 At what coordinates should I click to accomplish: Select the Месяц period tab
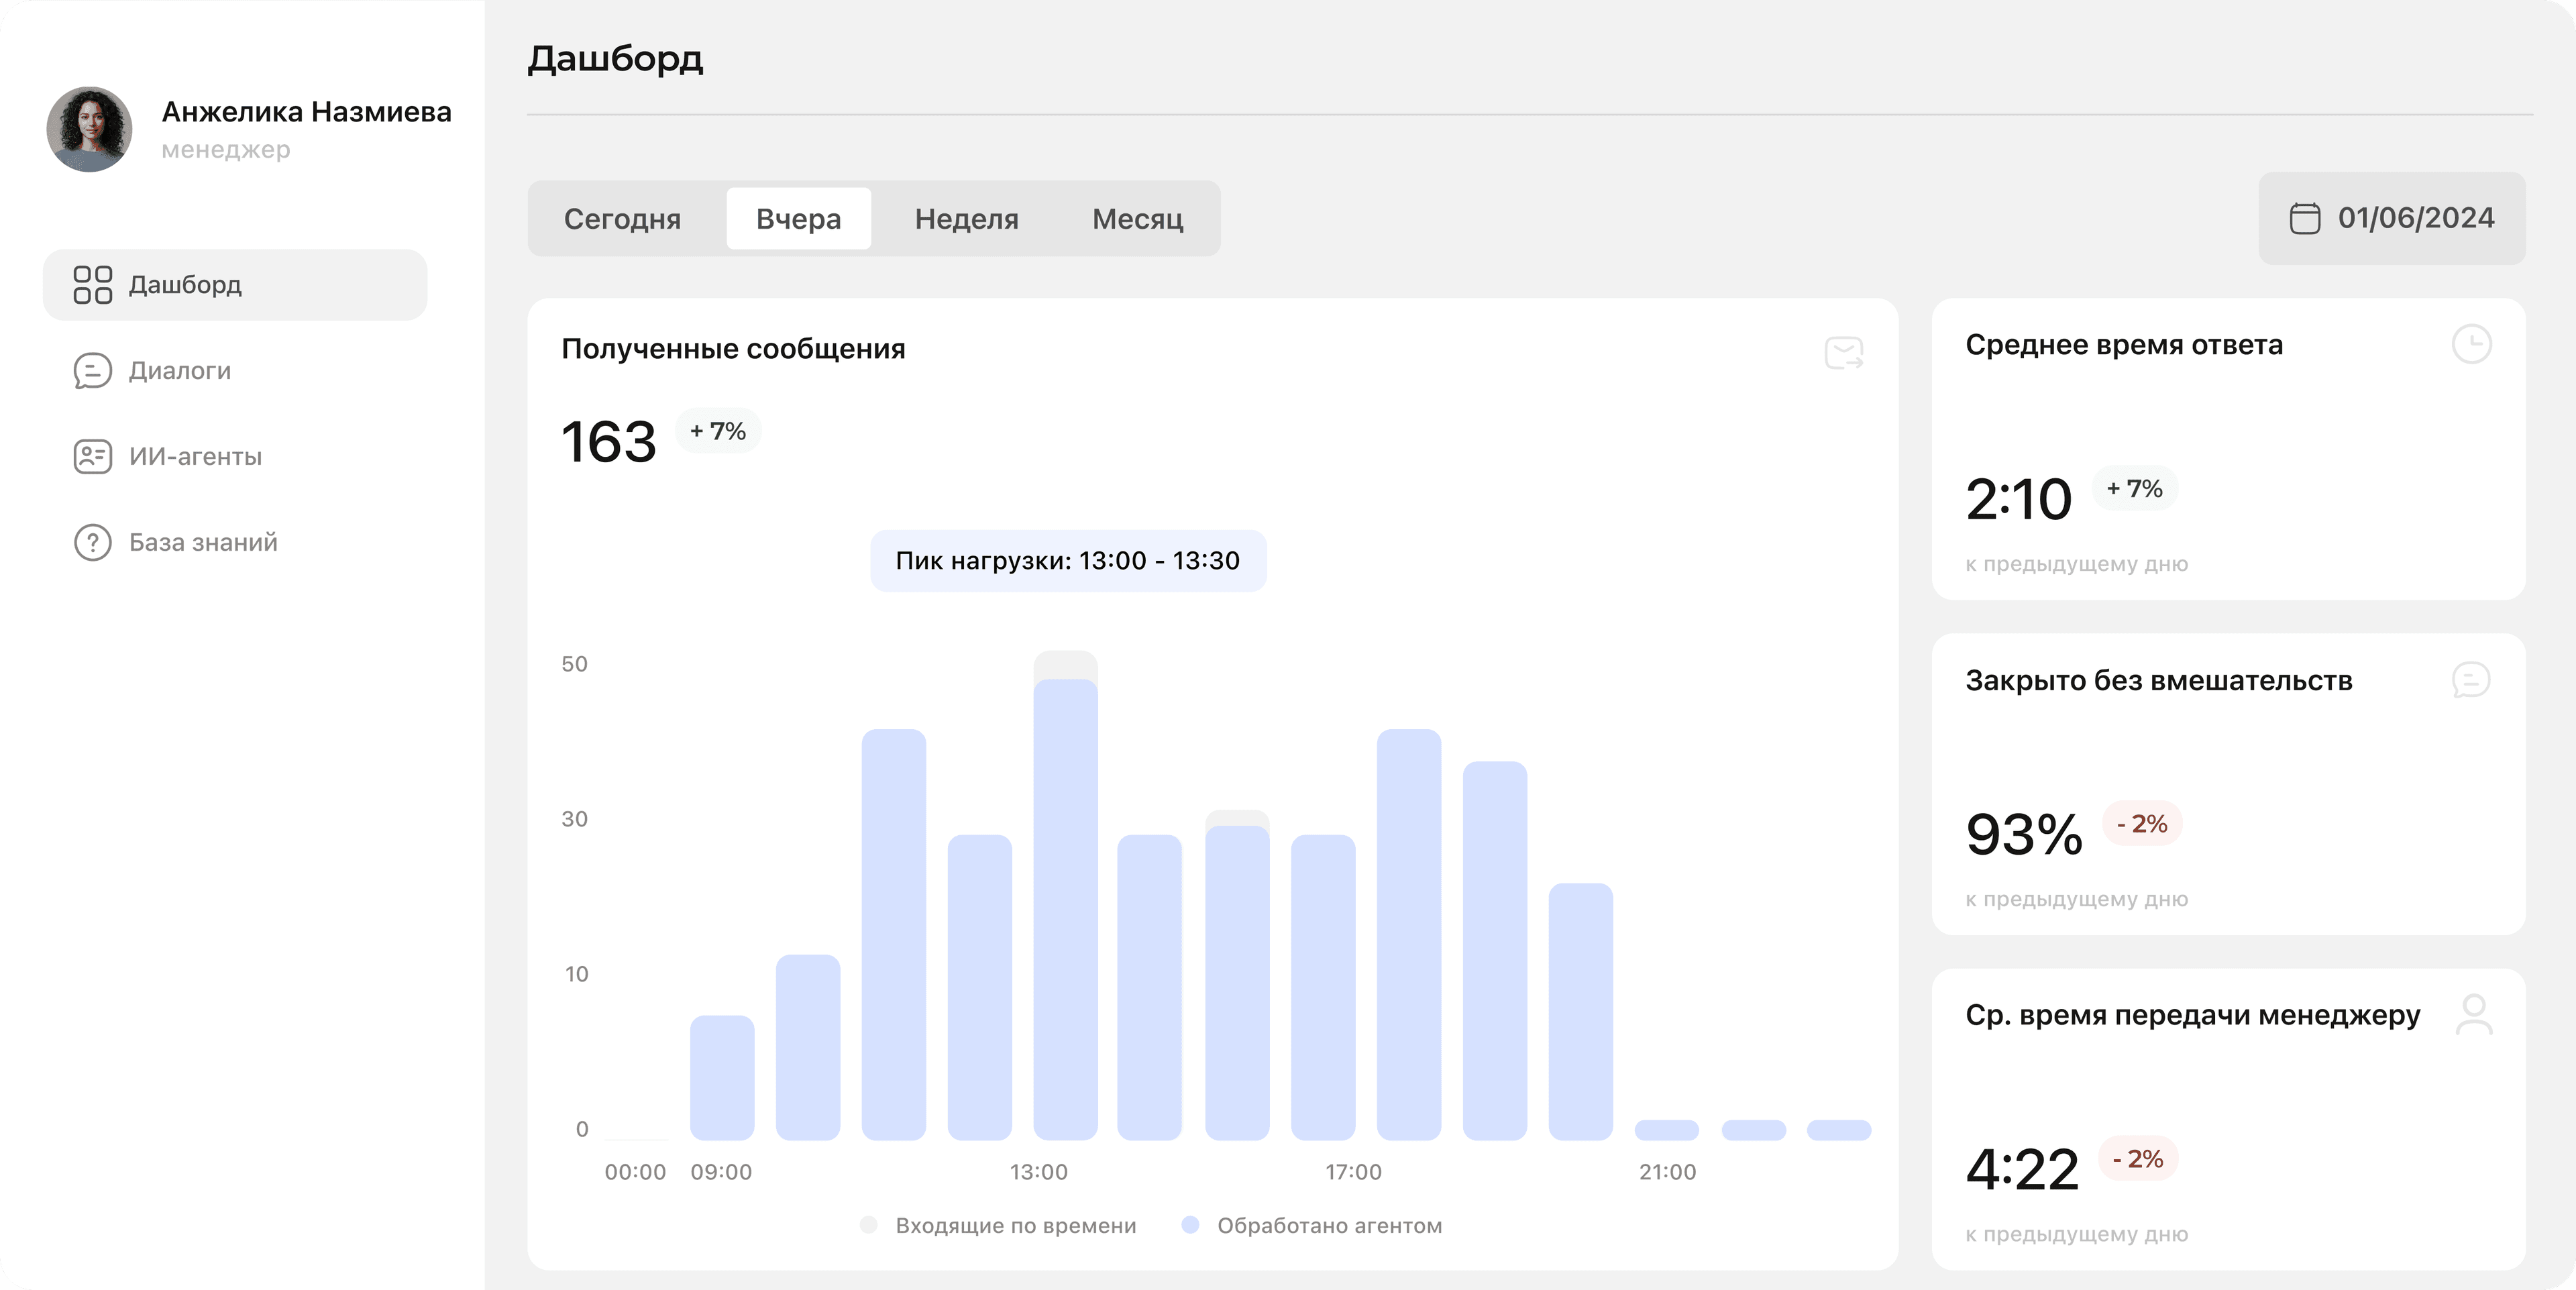tap(1137, 219)
